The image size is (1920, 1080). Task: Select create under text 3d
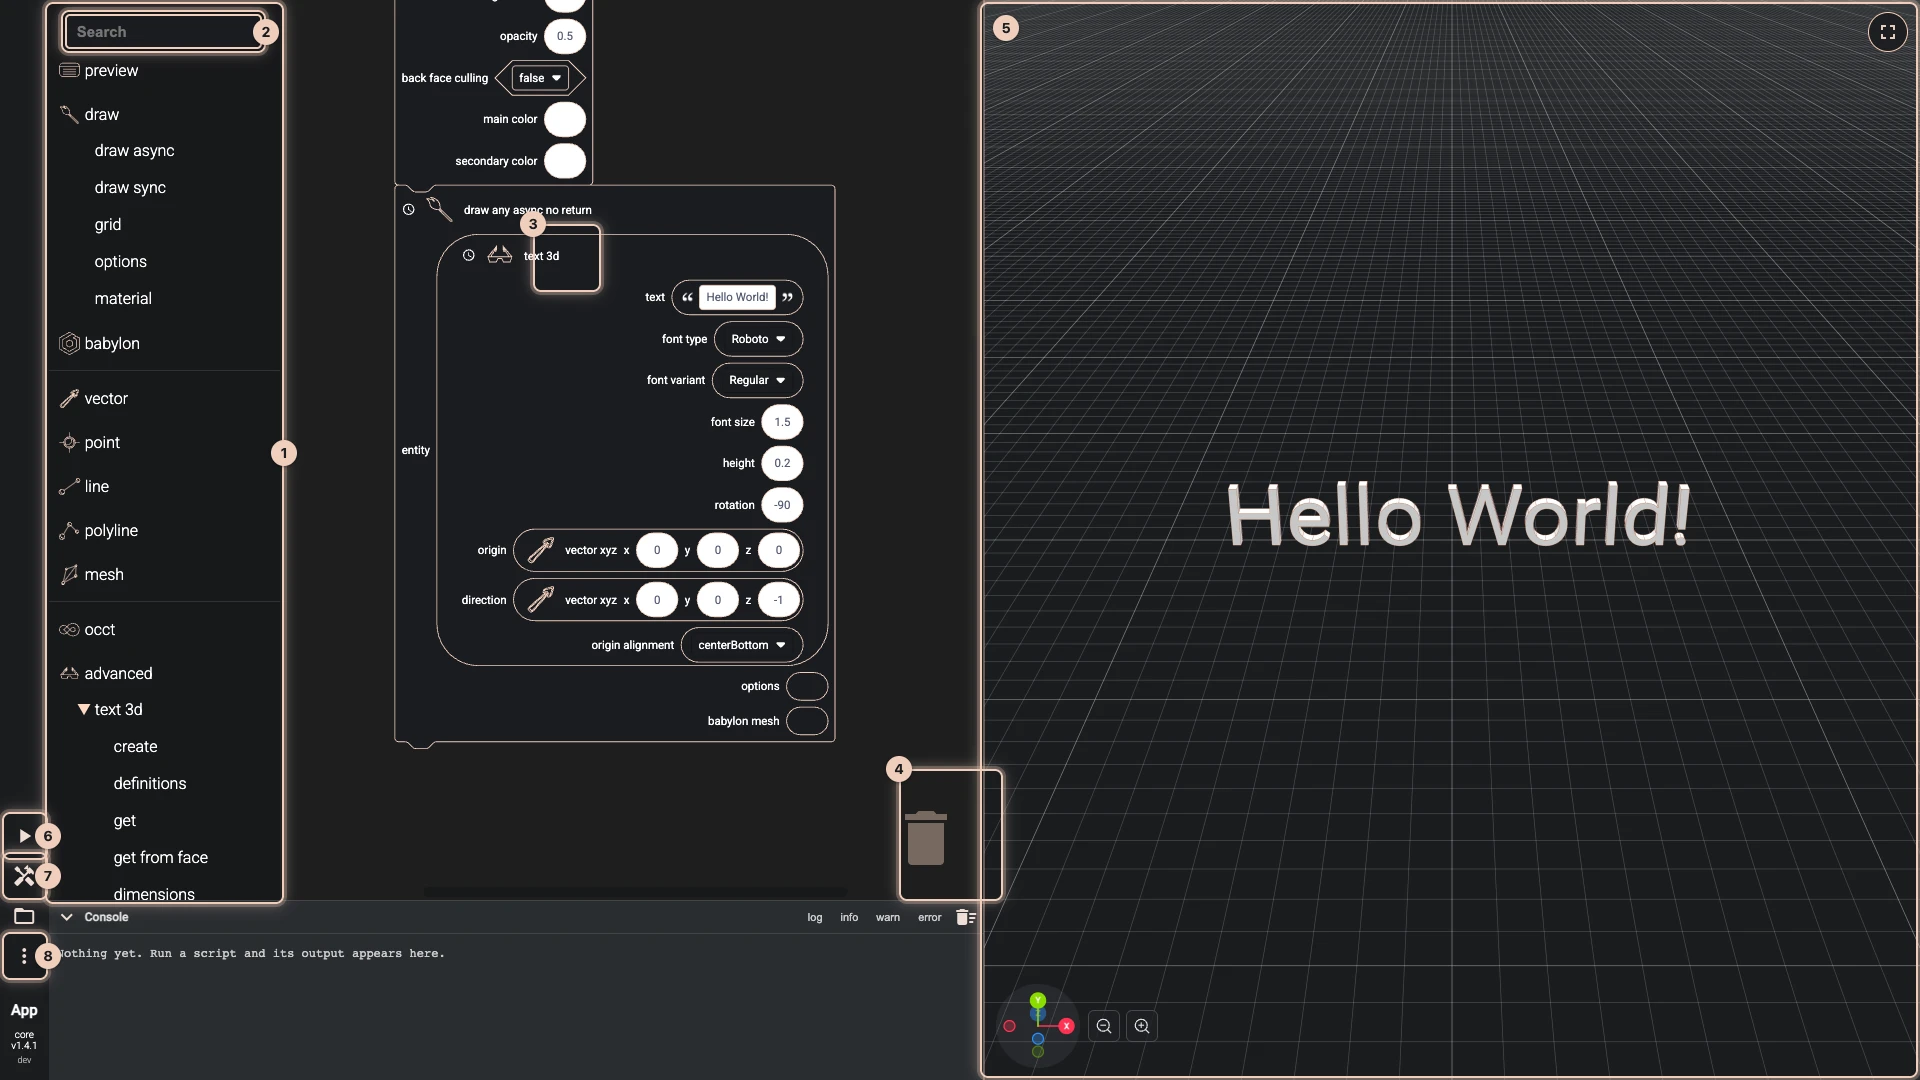pyautogui.click(x=135, y=747)
